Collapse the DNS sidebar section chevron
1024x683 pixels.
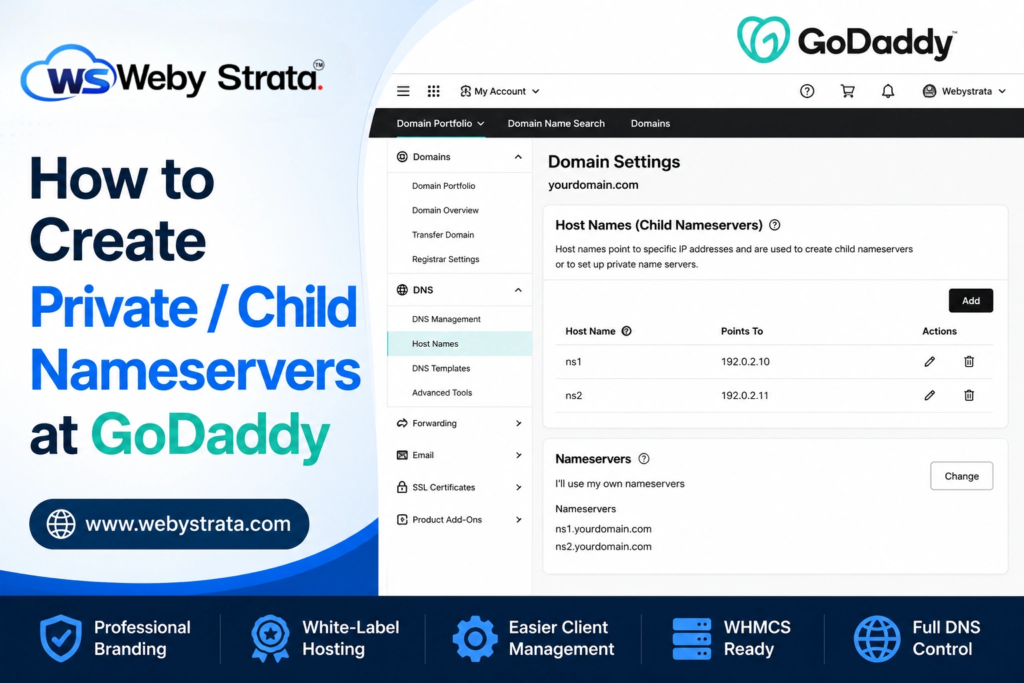tap(518, 290)
